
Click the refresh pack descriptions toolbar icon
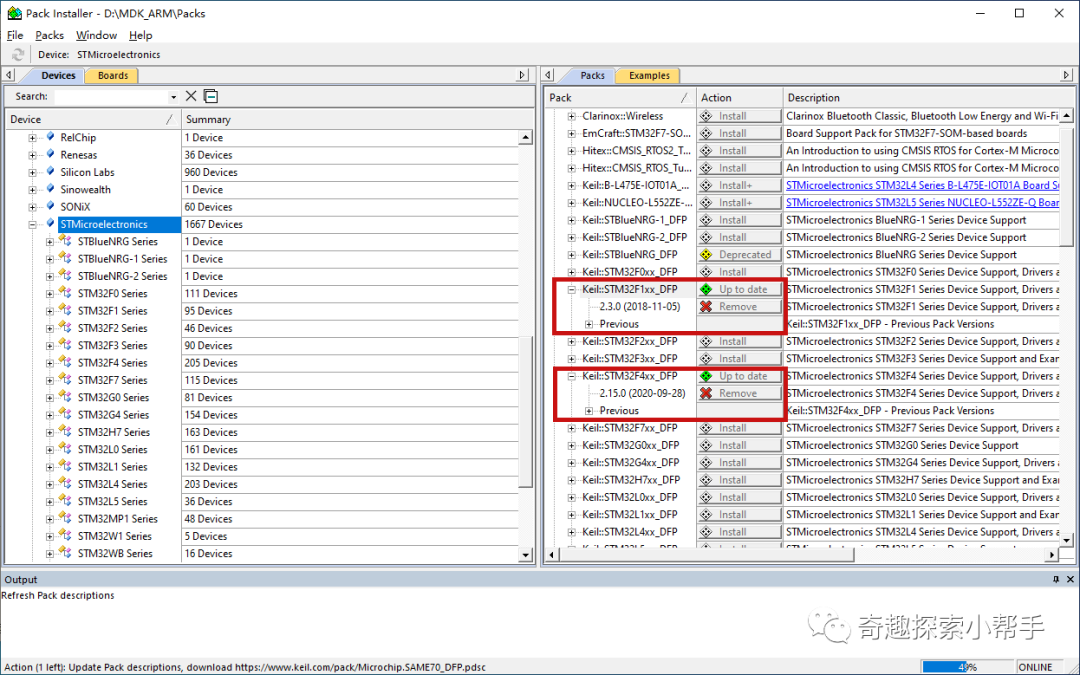click(x=18, y=54)
